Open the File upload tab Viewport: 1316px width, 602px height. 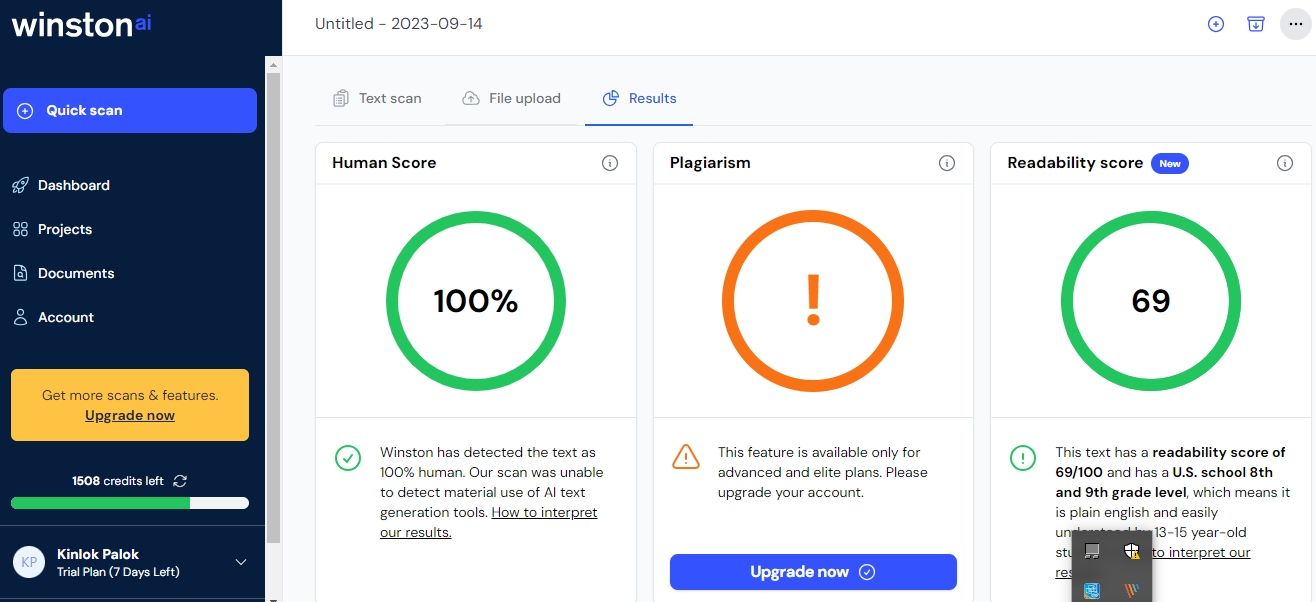tap(511, 98)
